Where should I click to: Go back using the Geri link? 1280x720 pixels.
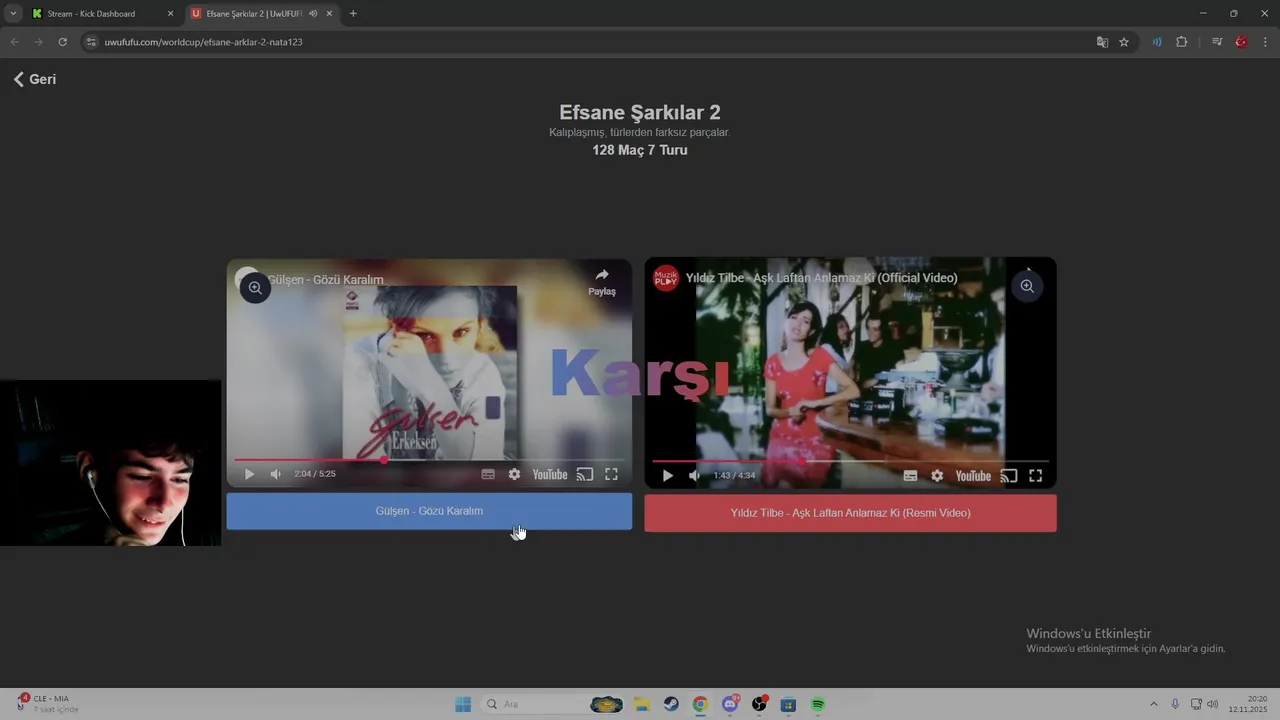click(x=34, y=79)
